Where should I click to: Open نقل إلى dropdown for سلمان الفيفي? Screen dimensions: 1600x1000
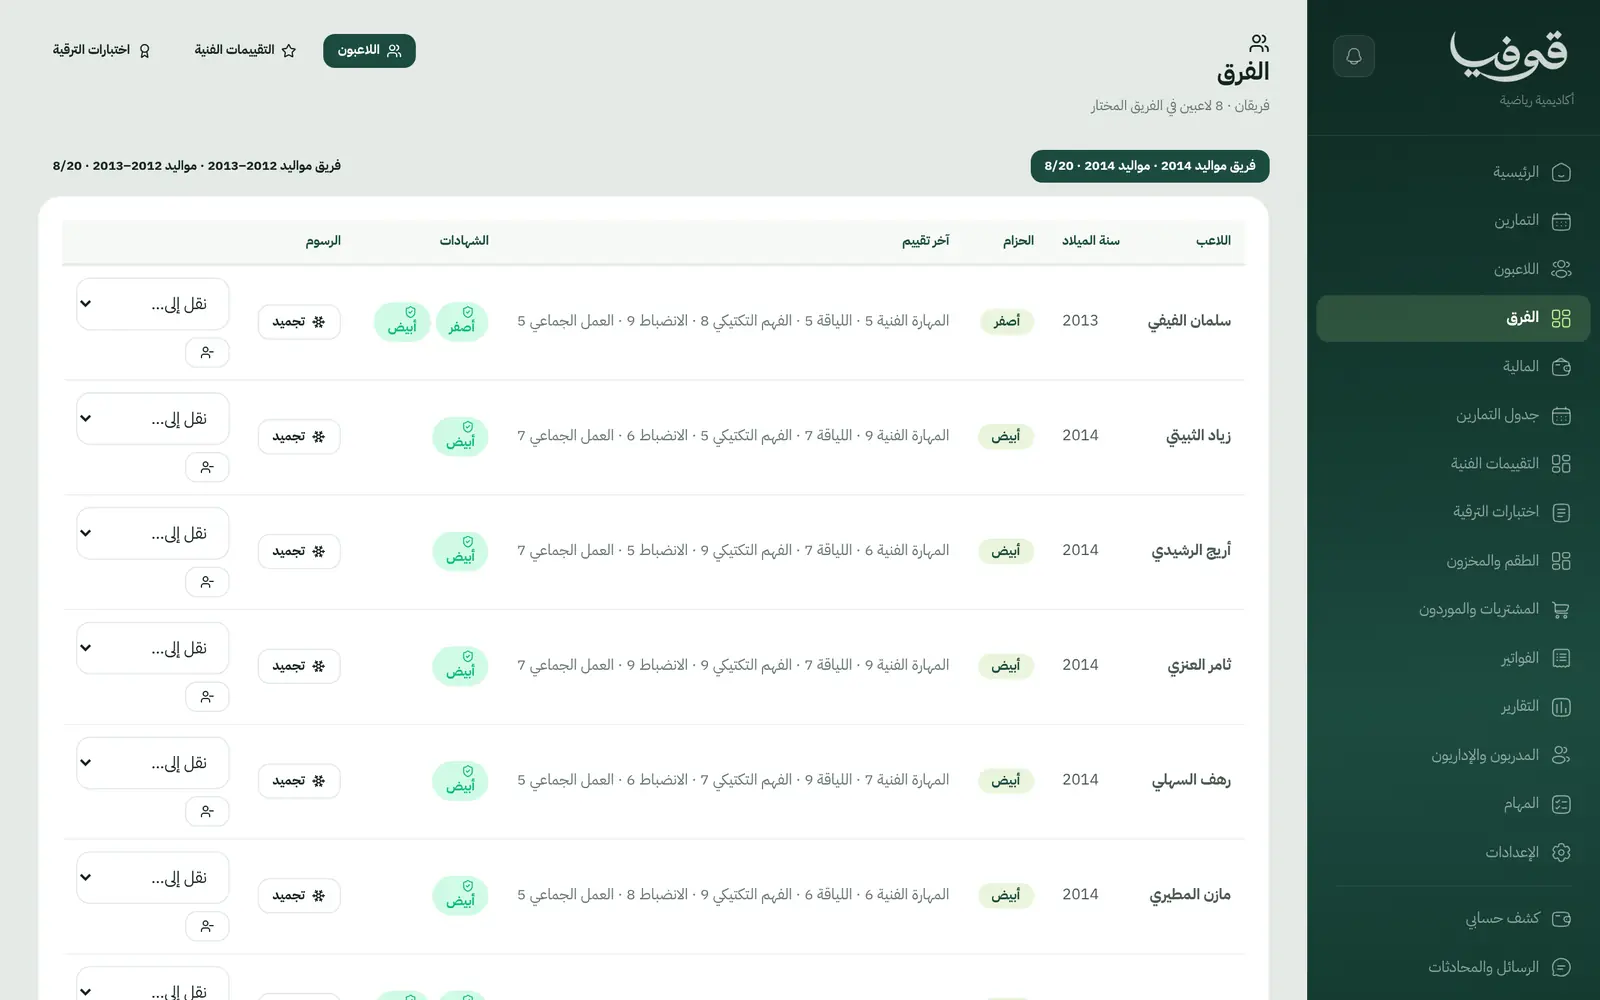pos(153,304)
